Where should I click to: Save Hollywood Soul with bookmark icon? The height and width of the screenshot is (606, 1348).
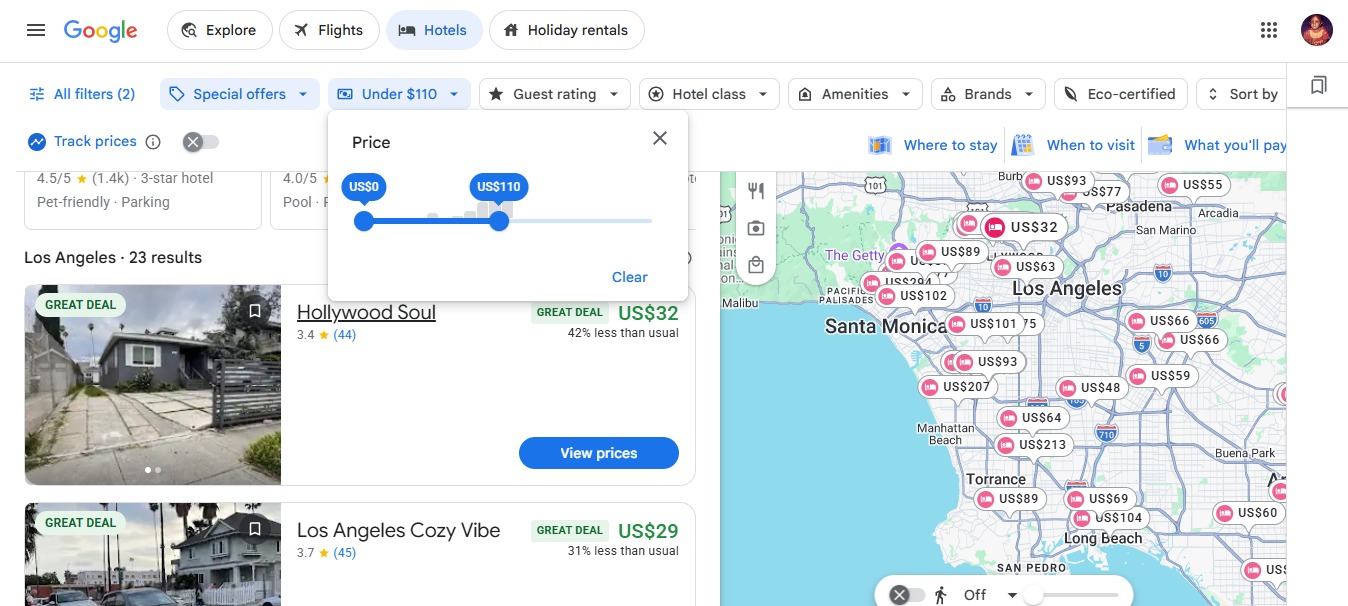click(x=255, y=311)
